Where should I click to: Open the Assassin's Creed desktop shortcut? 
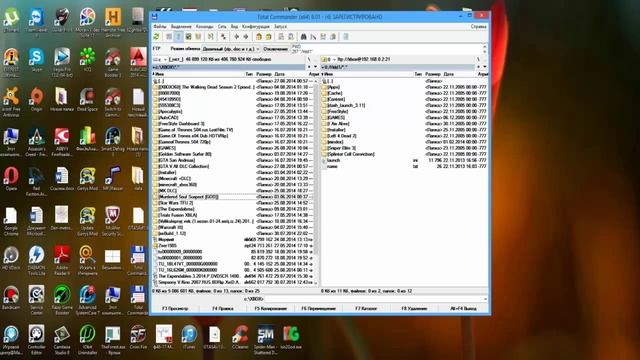click(36, 141)
